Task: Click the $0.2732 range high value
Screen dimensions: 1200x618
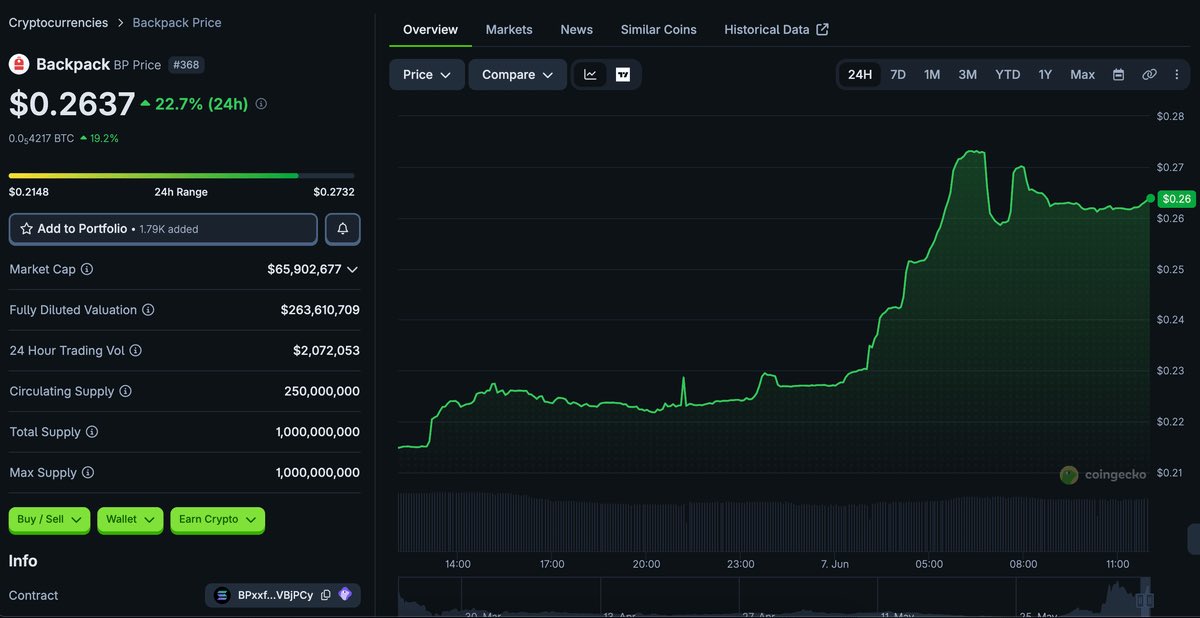Action: (334, 192)
